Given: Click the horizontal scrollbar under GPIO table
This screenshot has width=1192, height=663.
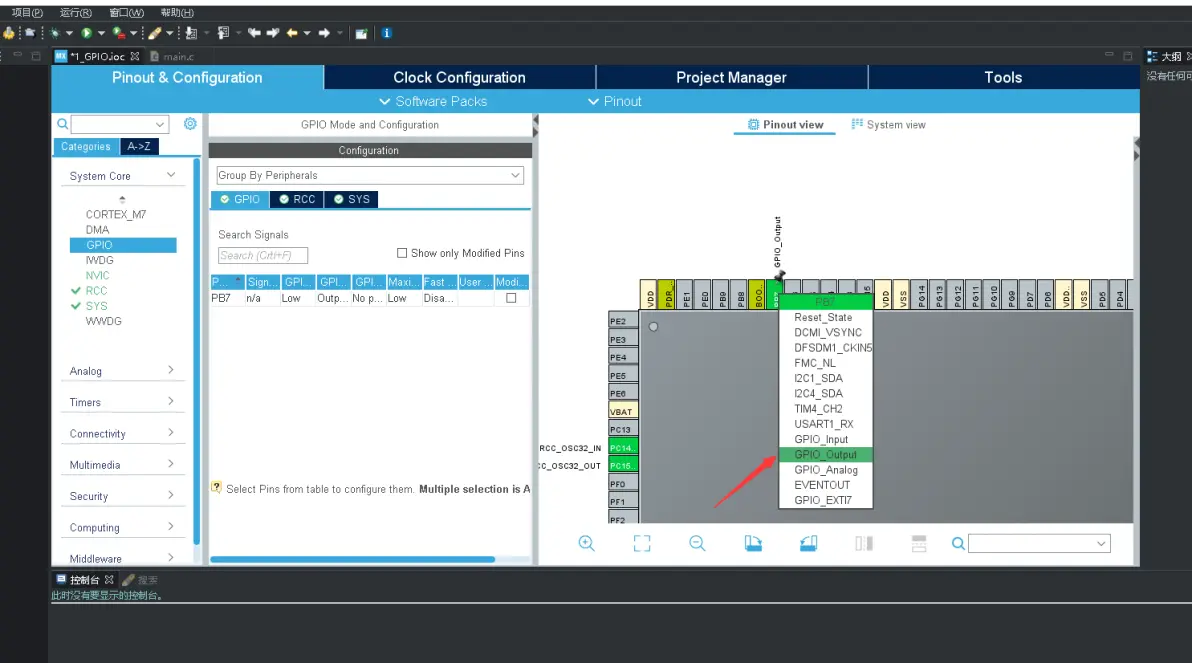Looking at the screenshot, I should click(352, 559).
